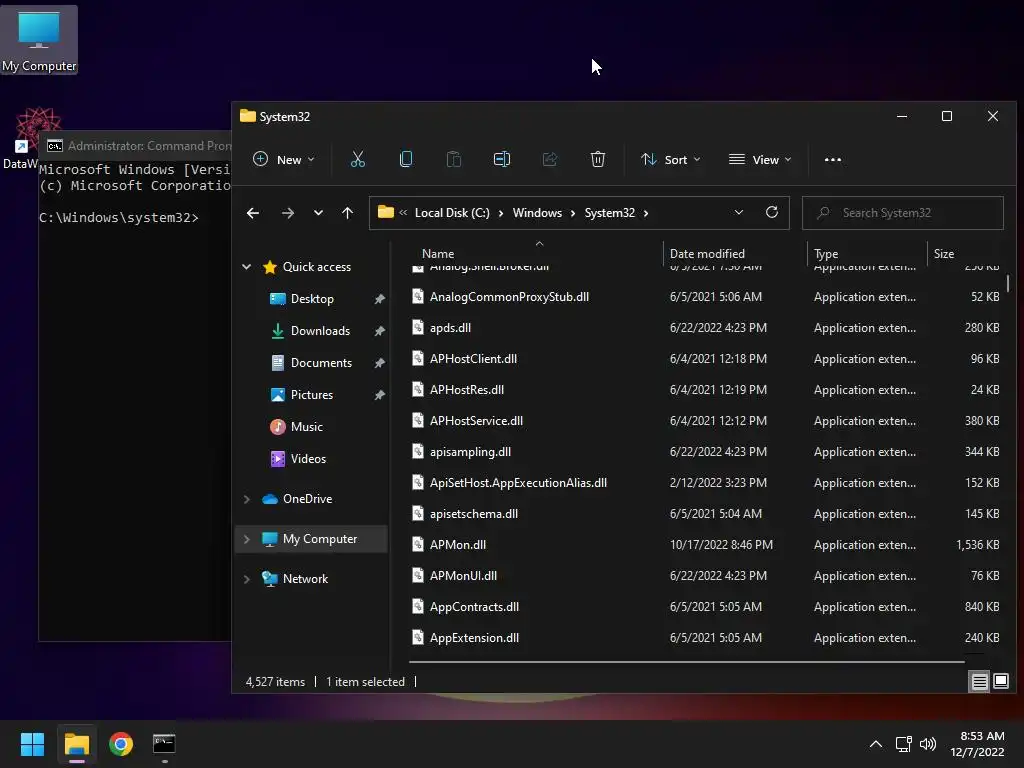Select Music in Quick access
This screenshot has height=768, width=1024.
[x=306, y=426]
